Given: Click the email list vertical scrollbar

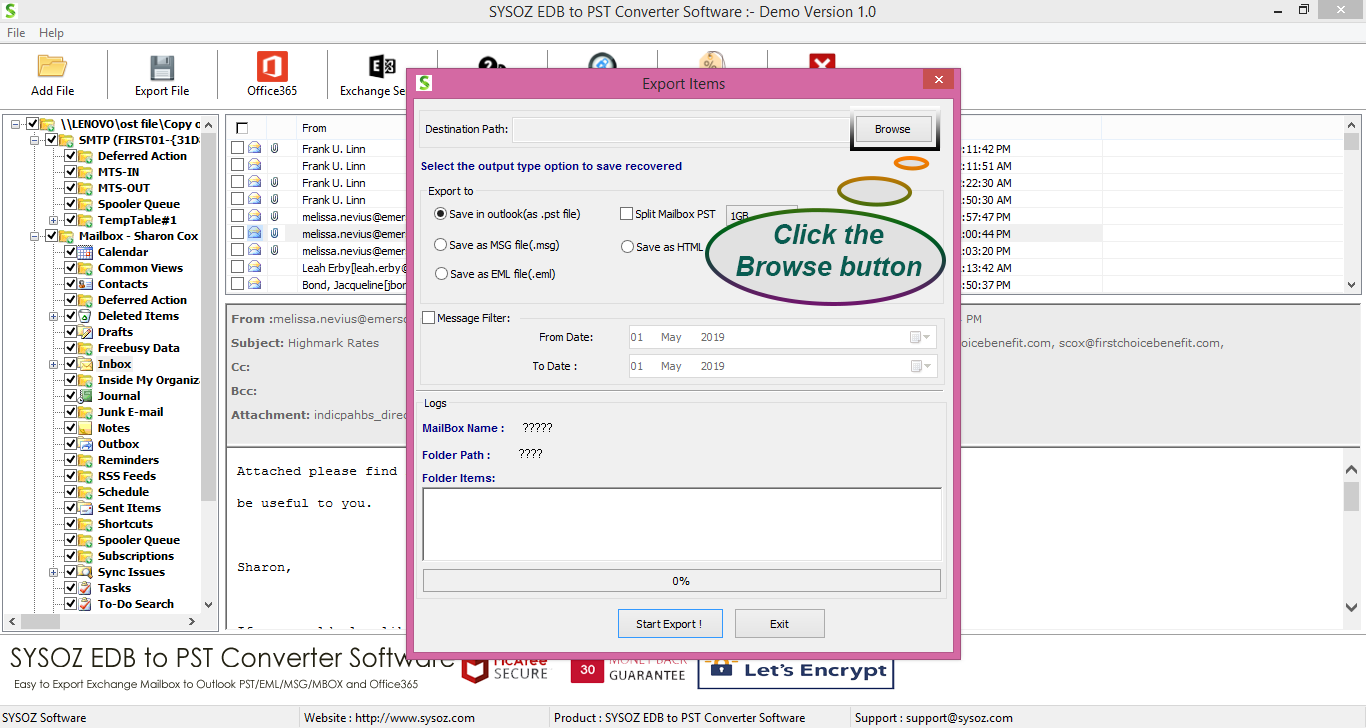Looking at the screenshot, I should point(1352,205).
